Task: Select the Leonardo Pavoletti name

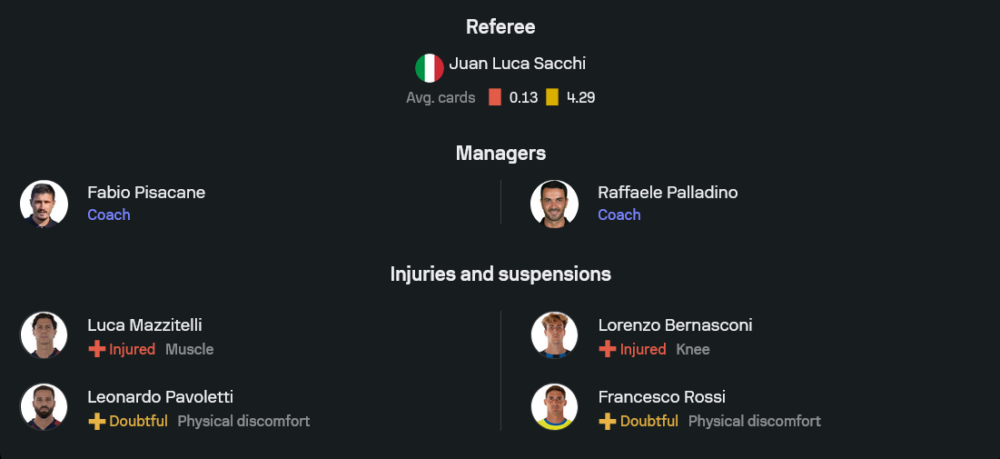Action: tap(160, 397)
